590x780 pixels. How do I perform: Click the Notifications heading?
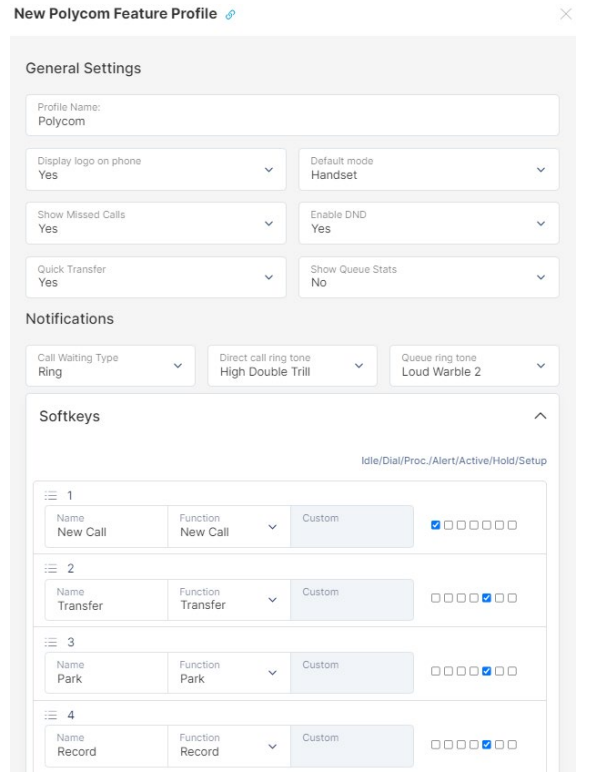pos(70,319)
